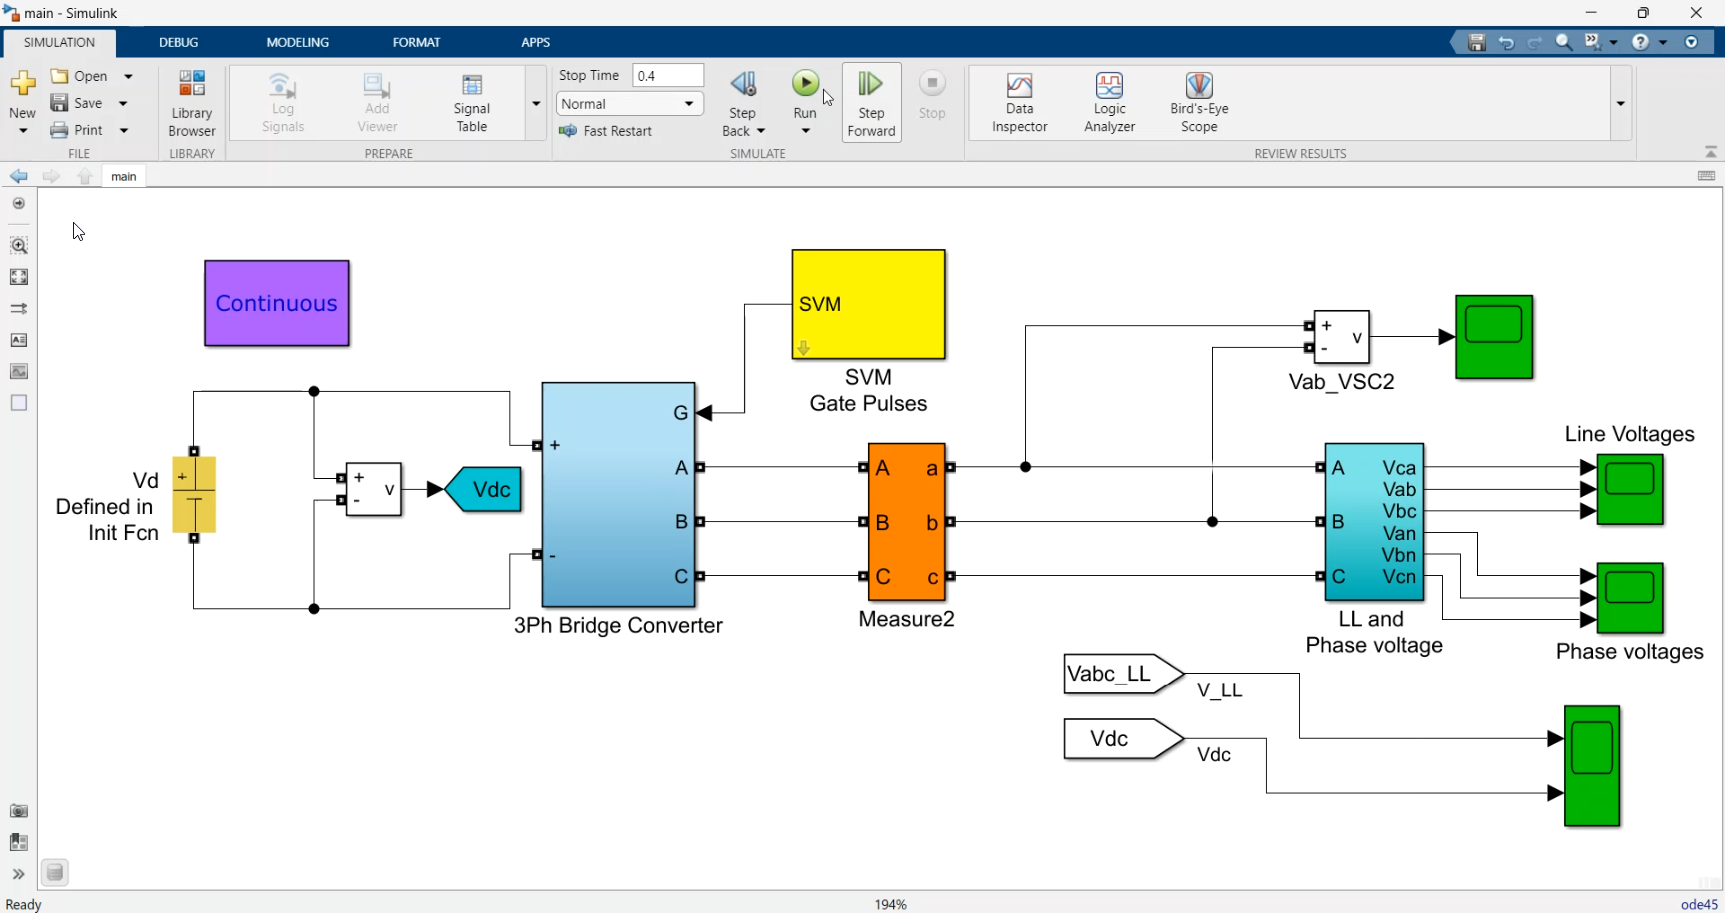This screenshot has height=913, width=1725.
Task: Click Step Forward to advance simulation
Action: pos(870,100)
